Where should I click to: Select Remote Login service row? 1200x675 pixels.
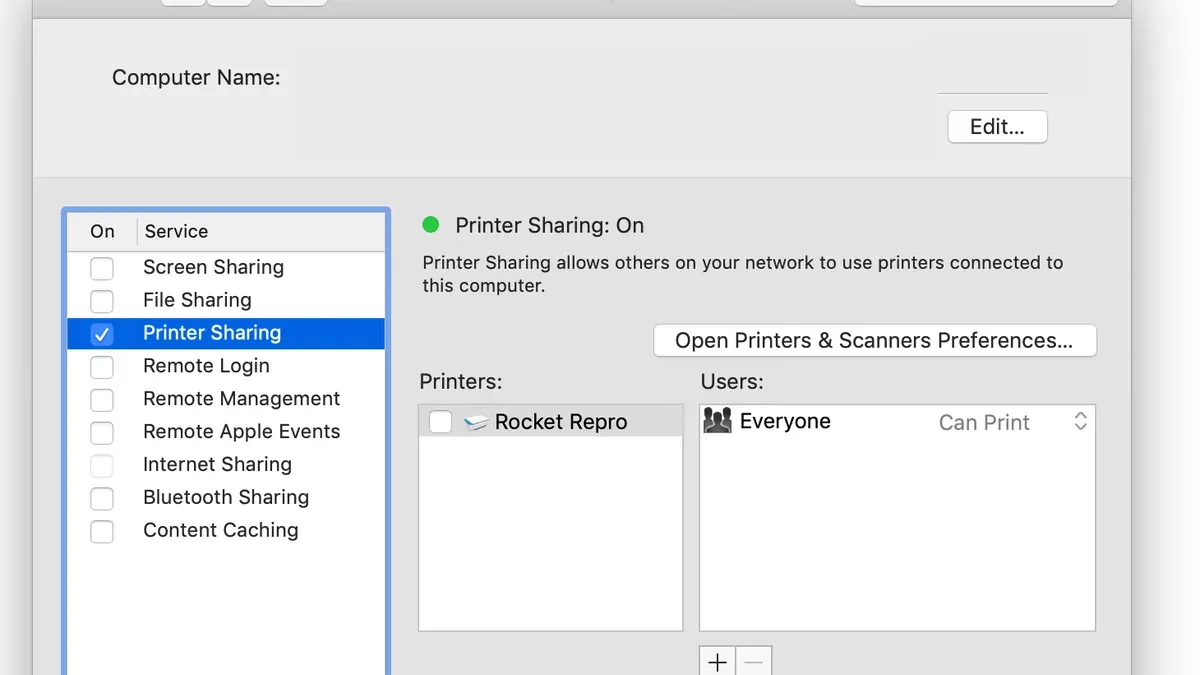pyautogui.click(x=226, y=367)
